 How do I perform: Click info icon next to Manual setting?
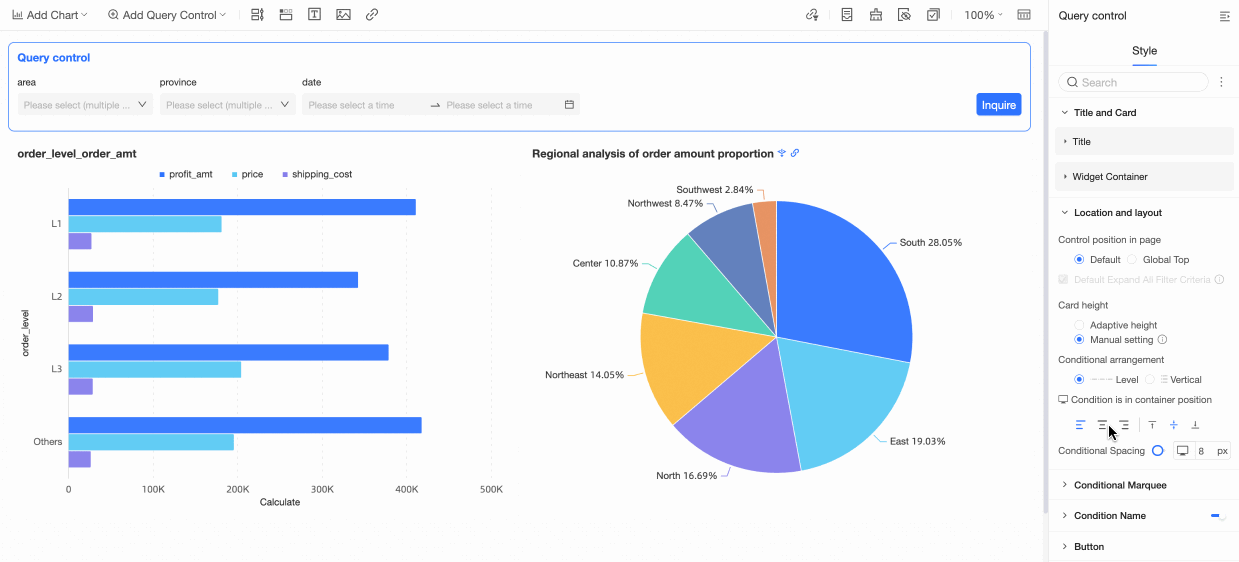click(1162, 340)
